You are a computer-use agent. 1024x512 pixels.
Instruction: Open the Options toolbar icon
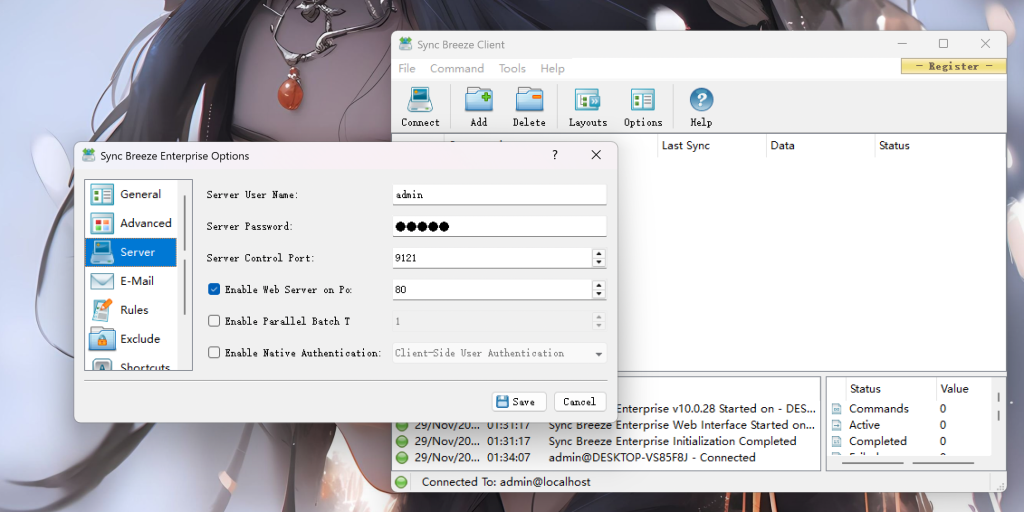pyautogui.click(x=643, y=100)
